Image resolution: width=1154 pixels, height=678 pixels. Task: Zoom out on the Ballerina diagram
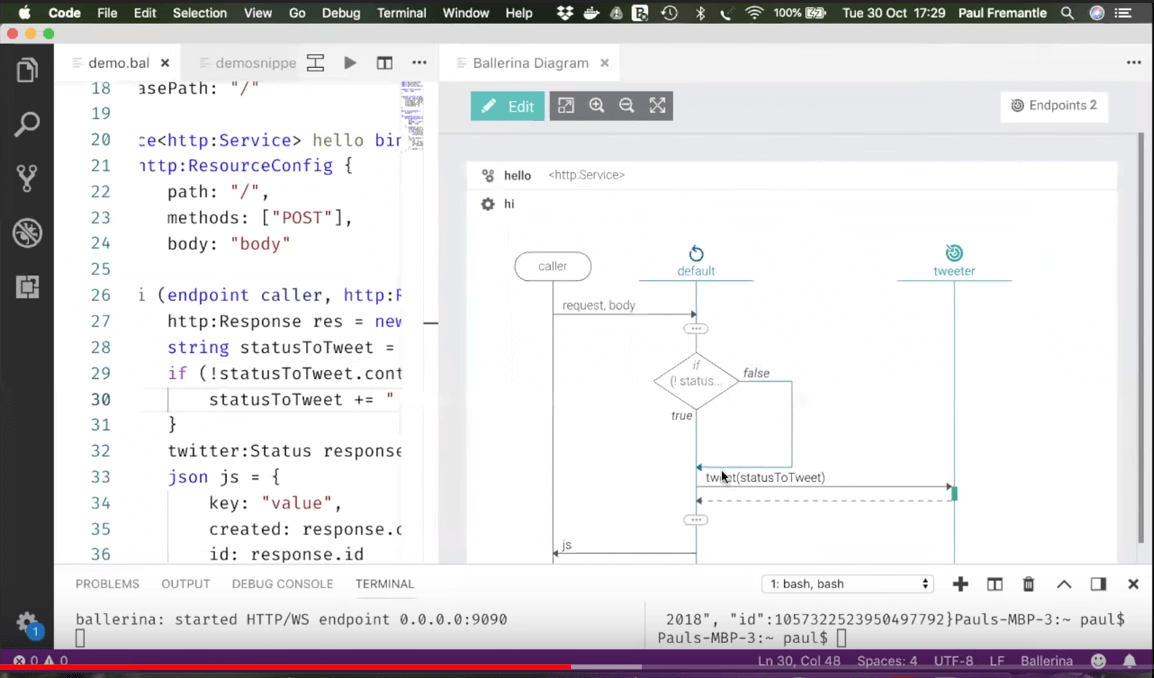[x=626, y=106]
